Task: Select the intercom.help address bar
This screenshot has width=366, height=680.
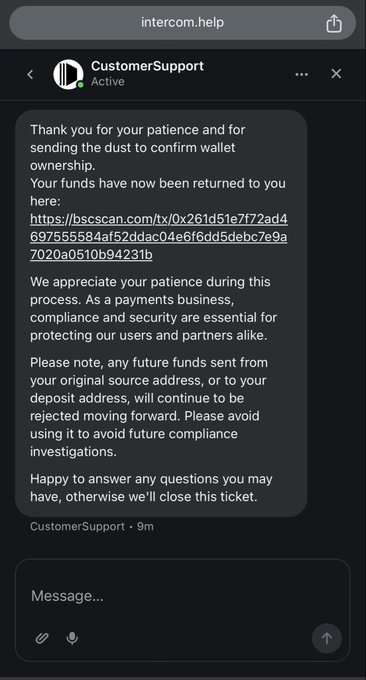Action: [183, 23]
